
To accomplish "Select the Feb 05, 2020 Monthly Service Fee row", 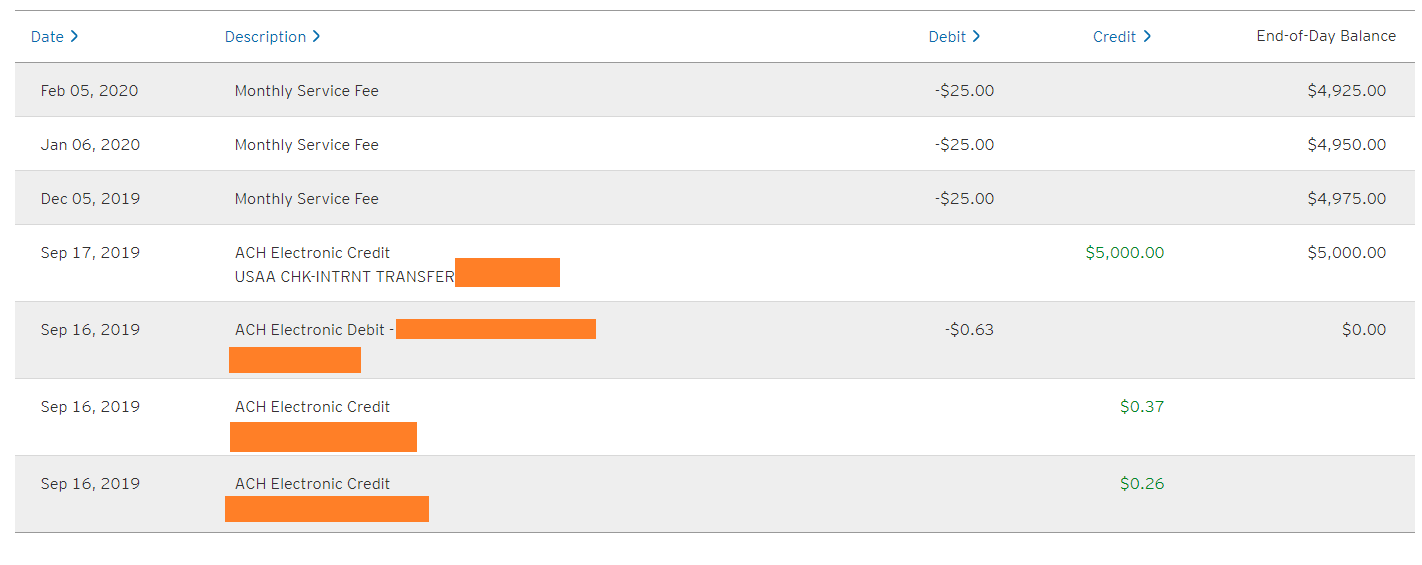I will pos(306,91).
